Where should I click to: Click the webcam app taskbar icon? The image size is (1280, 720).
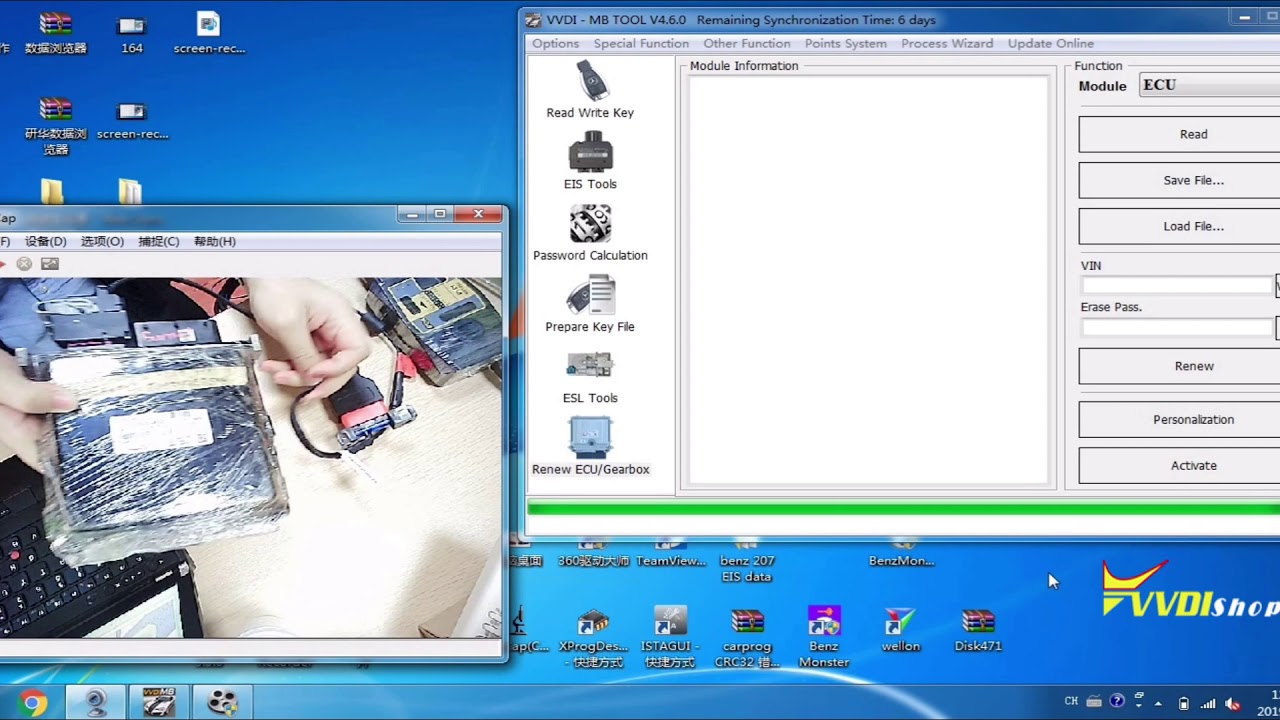tap(96, 703)
